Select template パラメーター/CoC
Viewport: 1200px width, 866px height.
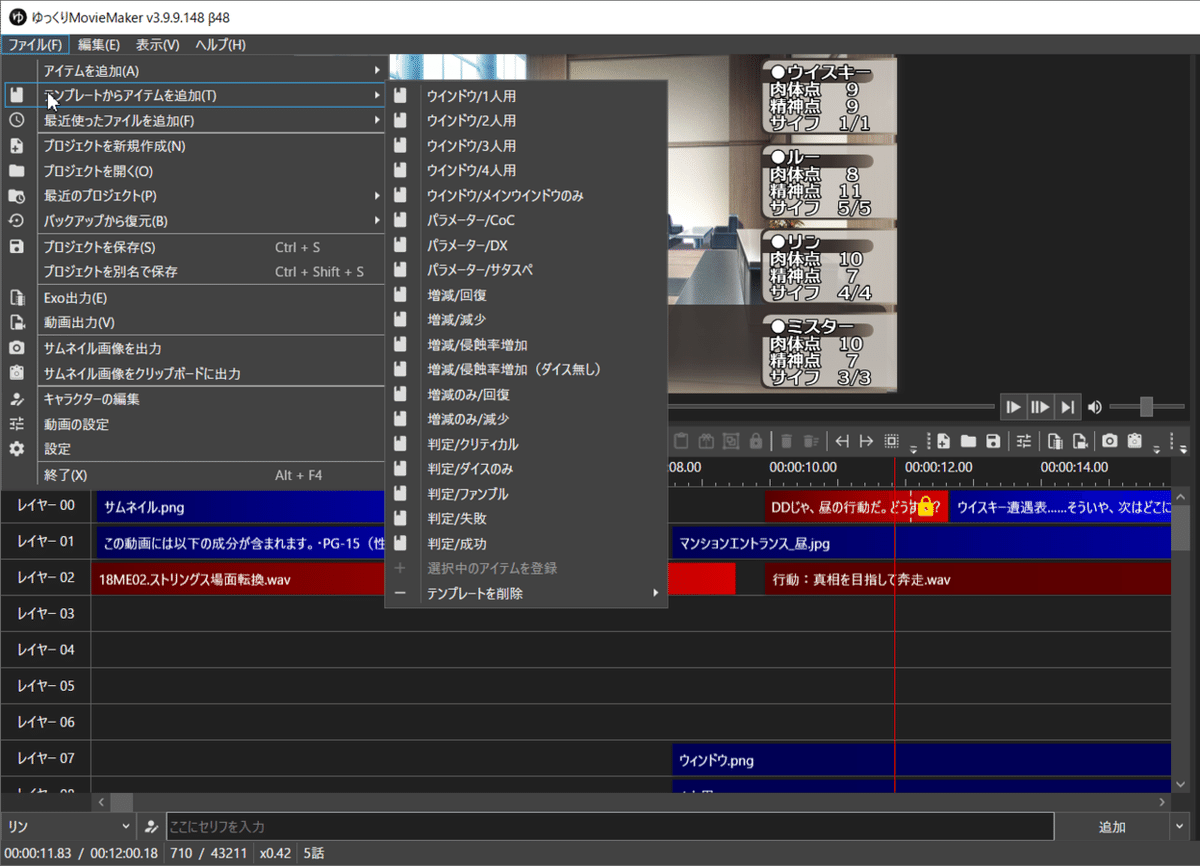click(526, 220)
